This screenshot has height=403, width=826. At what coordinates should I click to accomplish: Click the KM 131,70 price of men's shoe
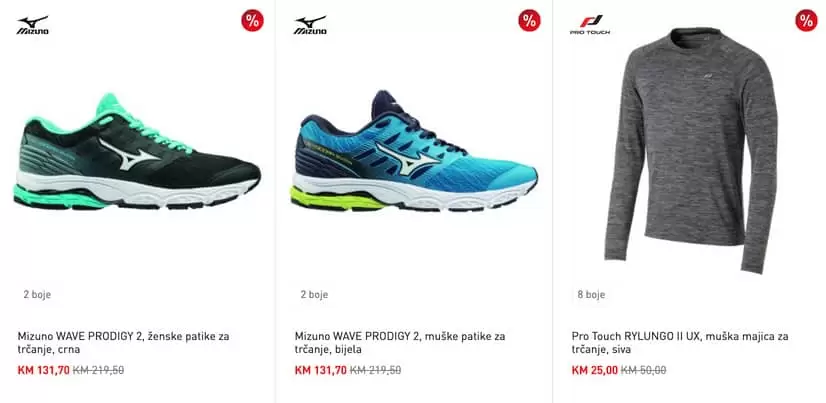click(321, 370)
